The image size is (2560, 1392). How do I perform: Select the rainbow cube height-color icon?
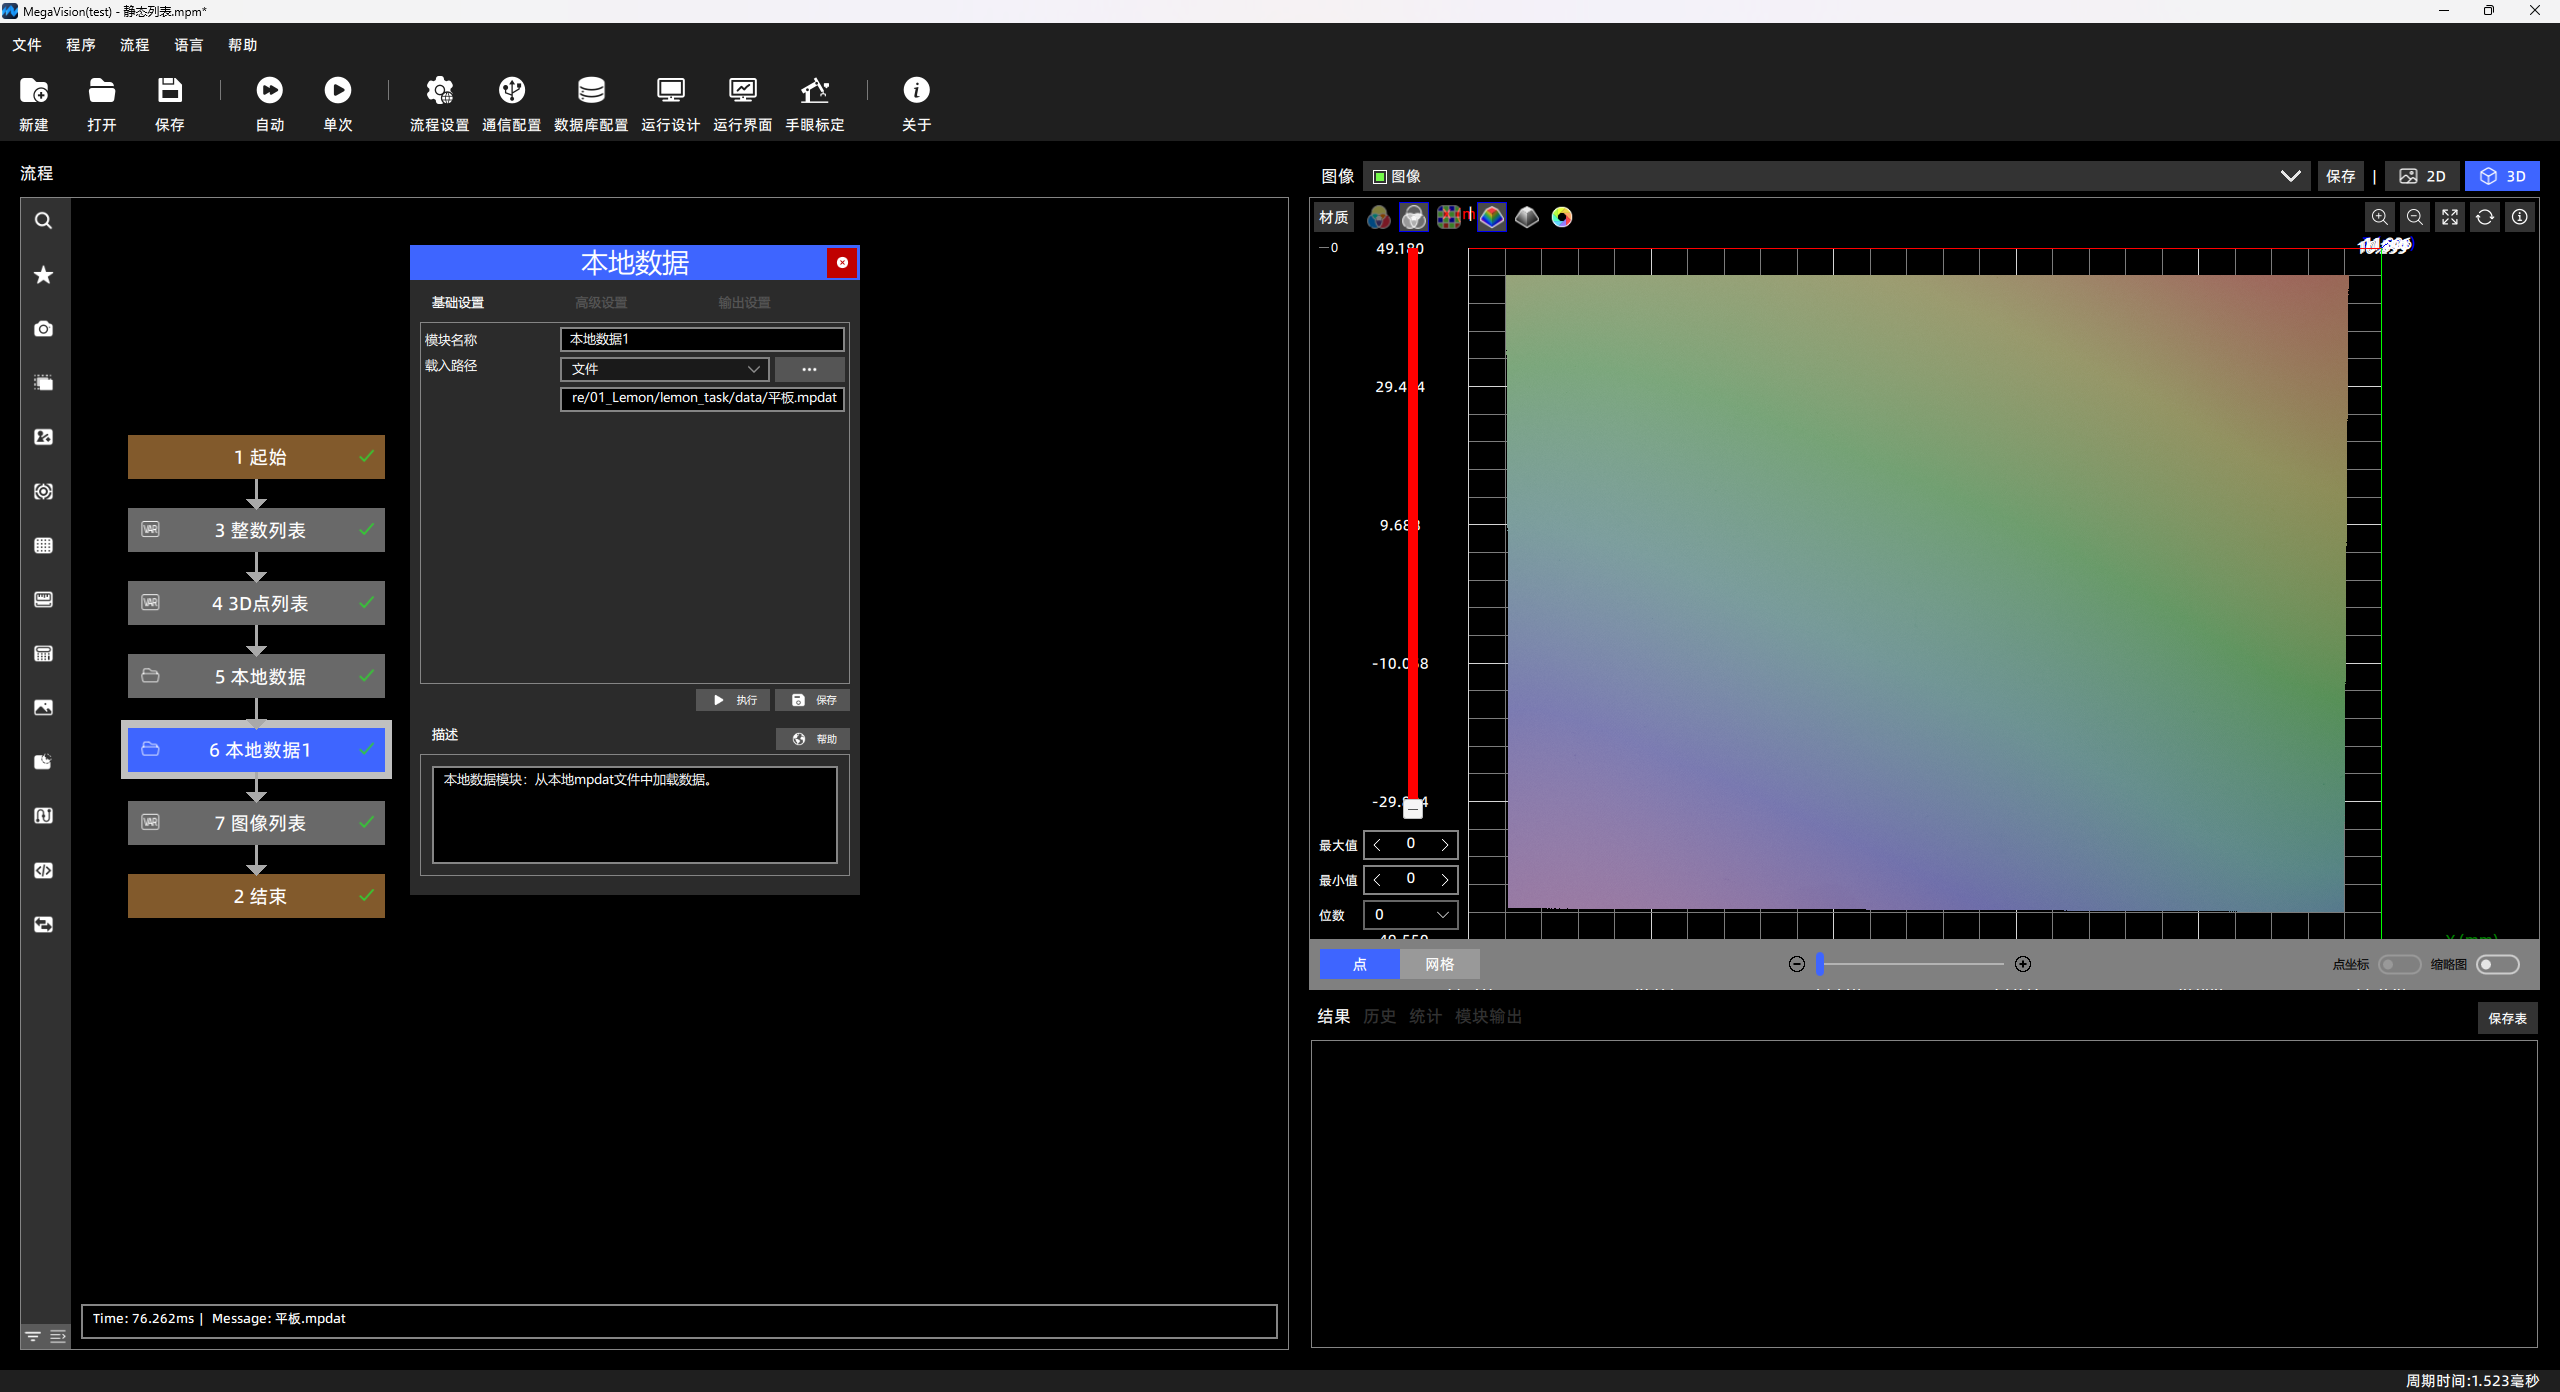[1492, 217]
